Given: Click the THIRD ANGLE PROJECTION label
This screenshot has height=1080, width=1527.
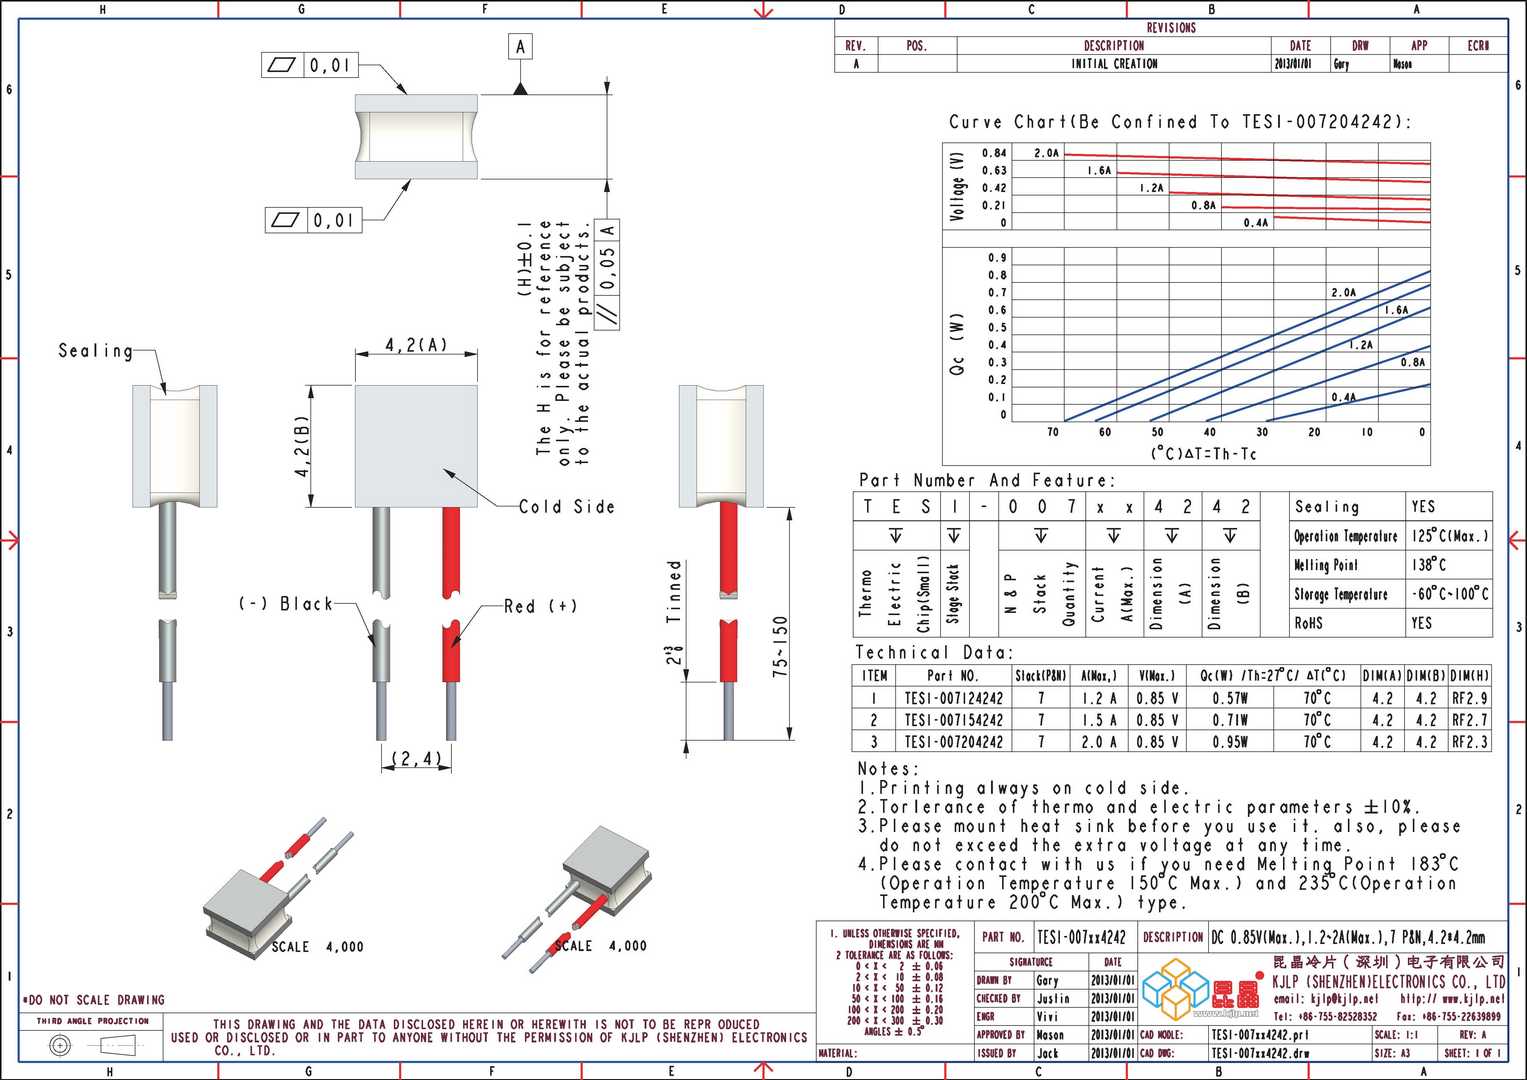Looking at the screenshot, I should click(x=93, y=1021).
